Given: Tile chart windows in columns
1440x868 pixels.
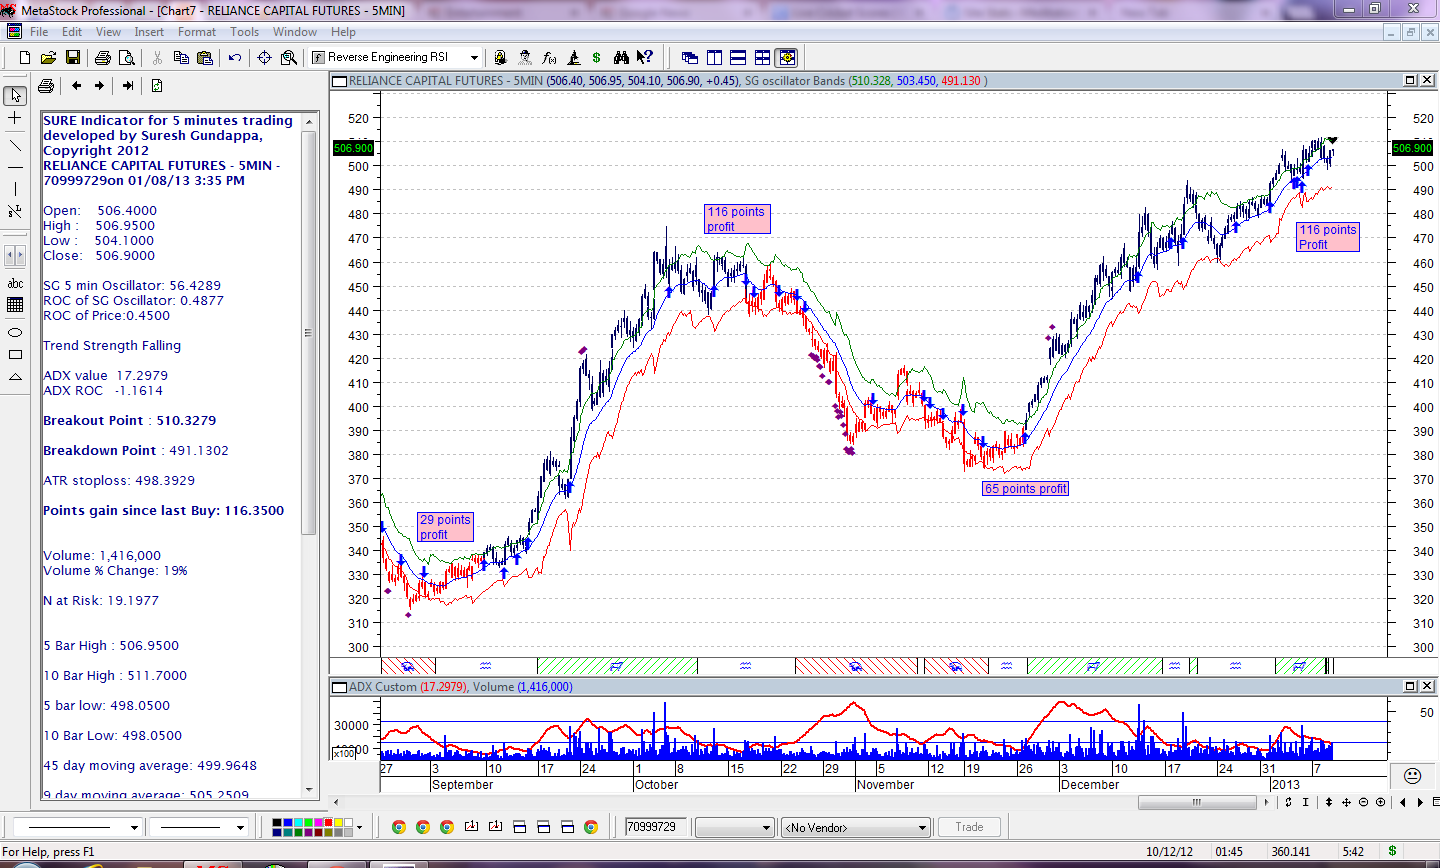Looking at the screenshot, I should (714, 57).
